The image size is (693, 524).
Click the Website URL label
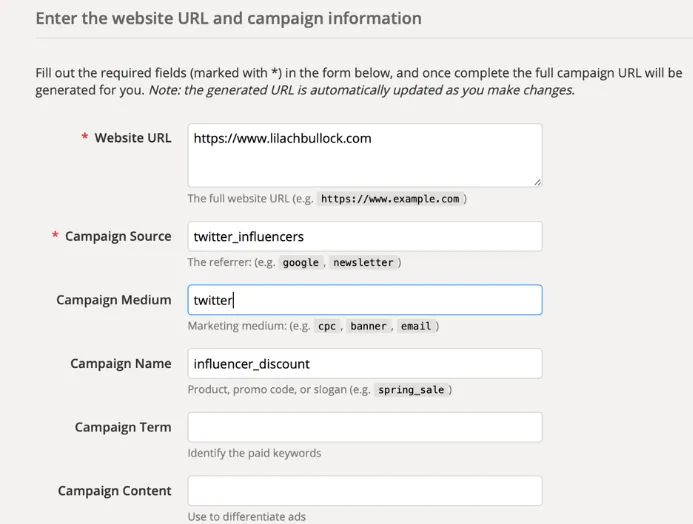point(132,138)
